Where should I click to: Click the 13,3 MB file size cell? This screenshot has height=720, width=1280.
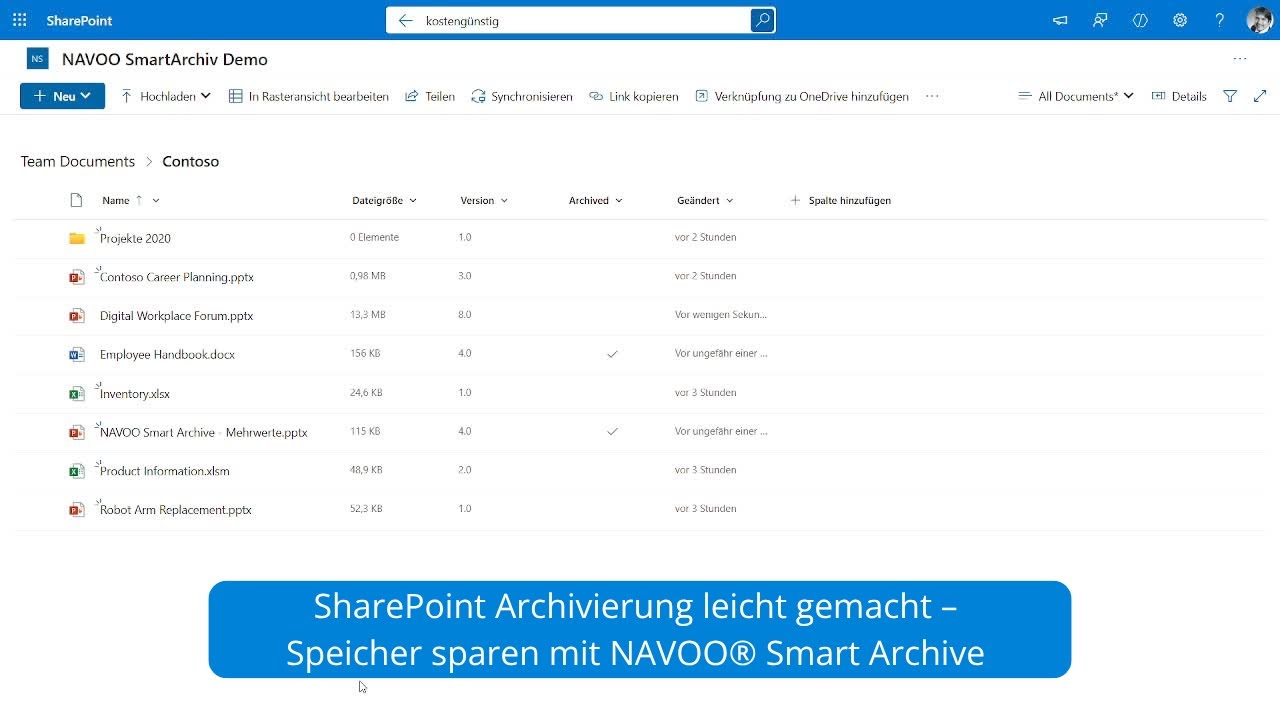367,315
